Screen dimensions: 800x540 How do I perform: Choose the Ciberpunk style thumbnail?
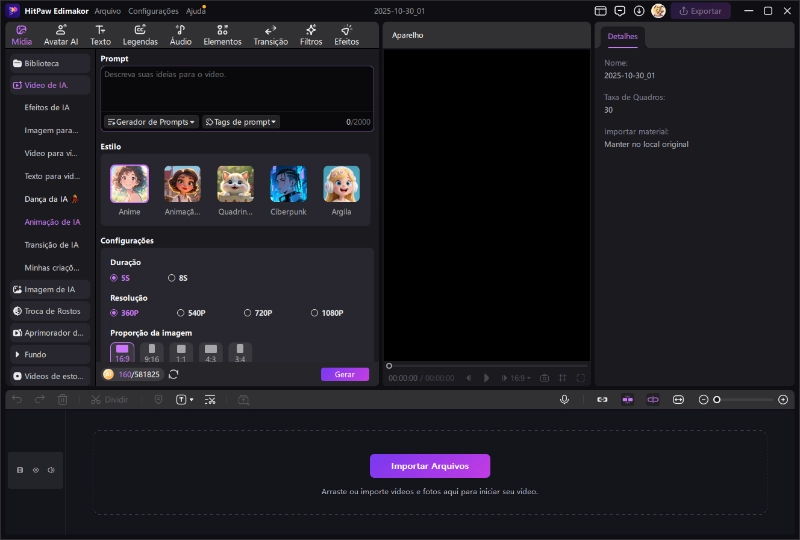(x=288, y=184)
